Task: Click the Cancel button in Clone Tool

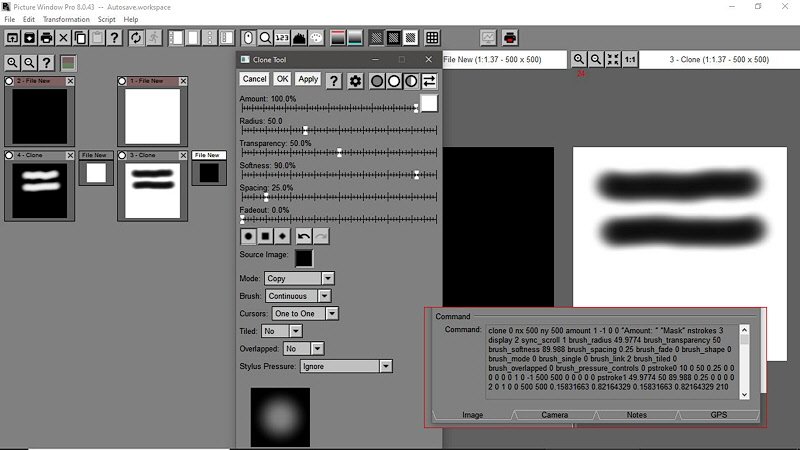Action: pyautogui.click(x=254, y=79)
